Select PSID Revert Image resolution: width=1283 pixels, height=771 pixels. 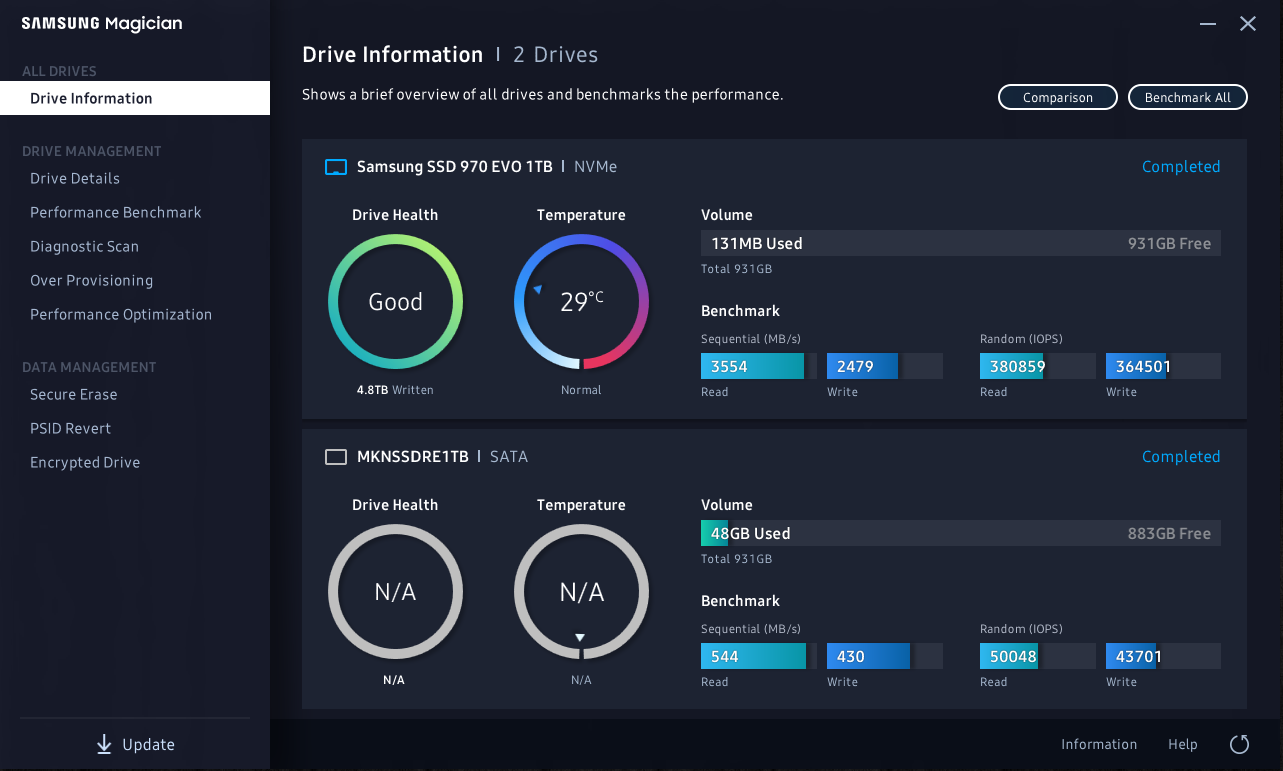coord(70,429)
